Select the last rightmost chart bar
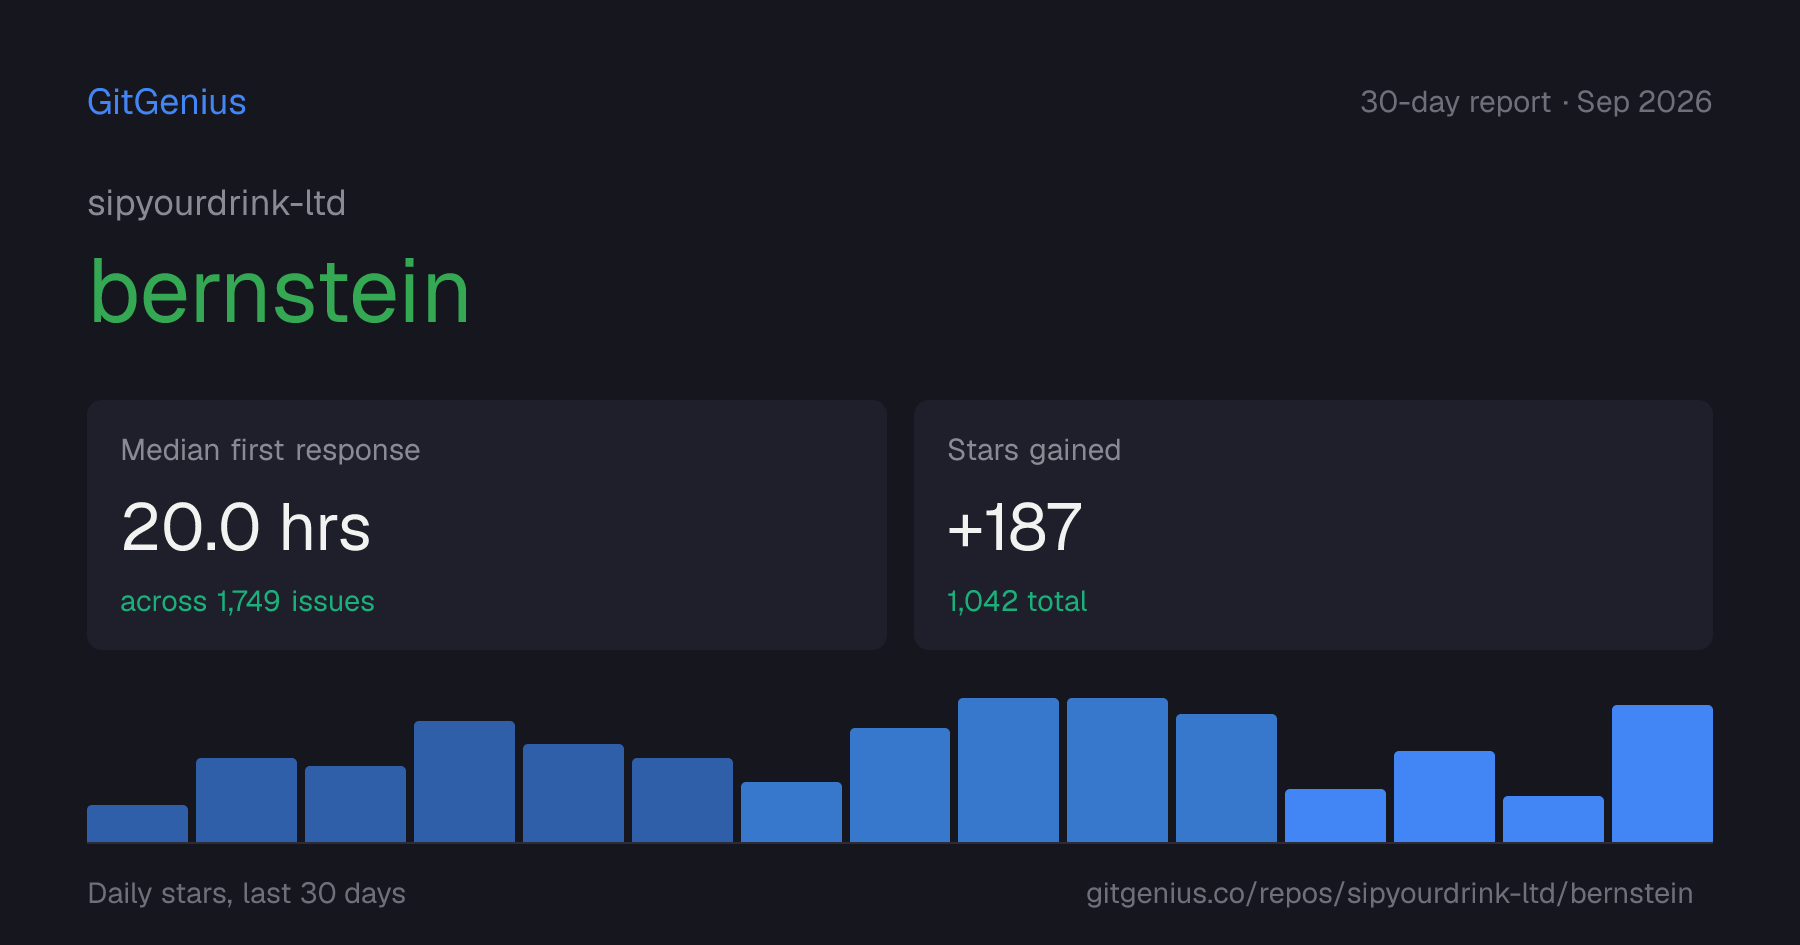The width and height of the screenshot is (1800, 945). [x=1662, y=773]
